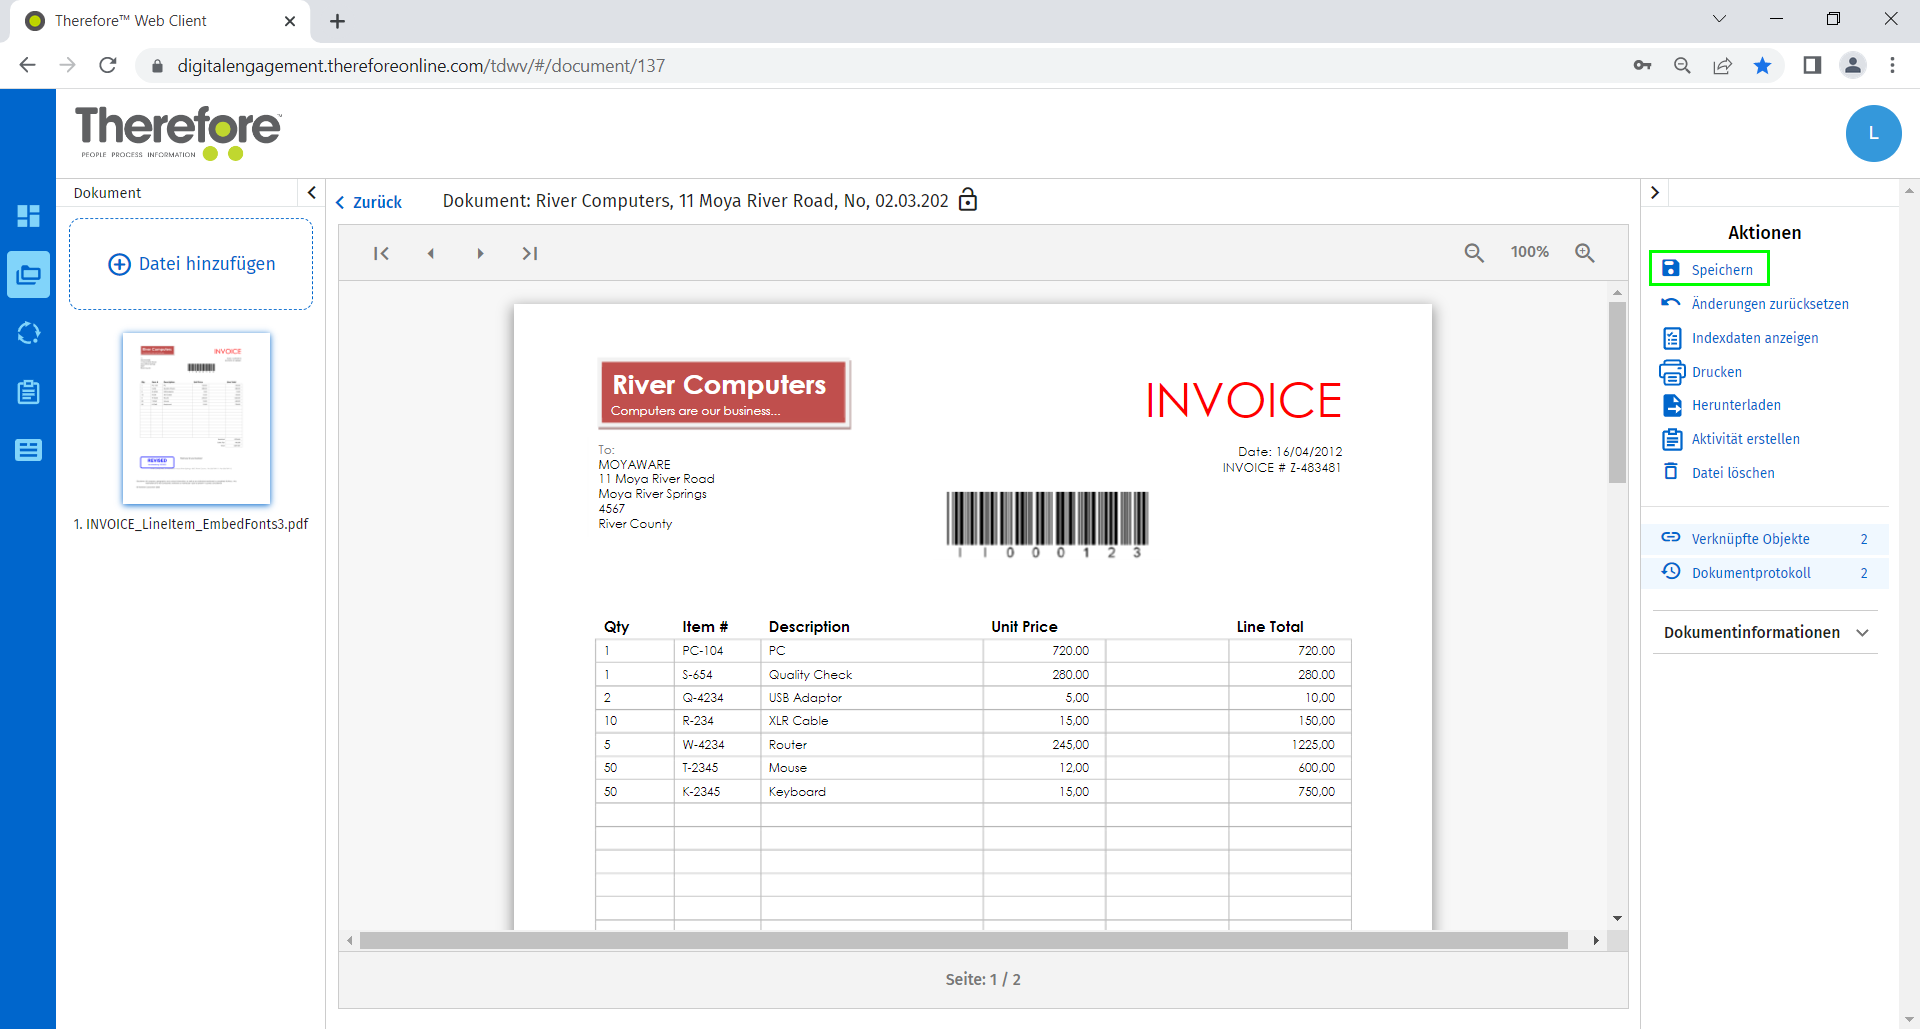Click the printer icon for Drucken
This screenshot has height=1029, width=1920.
pos(1671,372)
